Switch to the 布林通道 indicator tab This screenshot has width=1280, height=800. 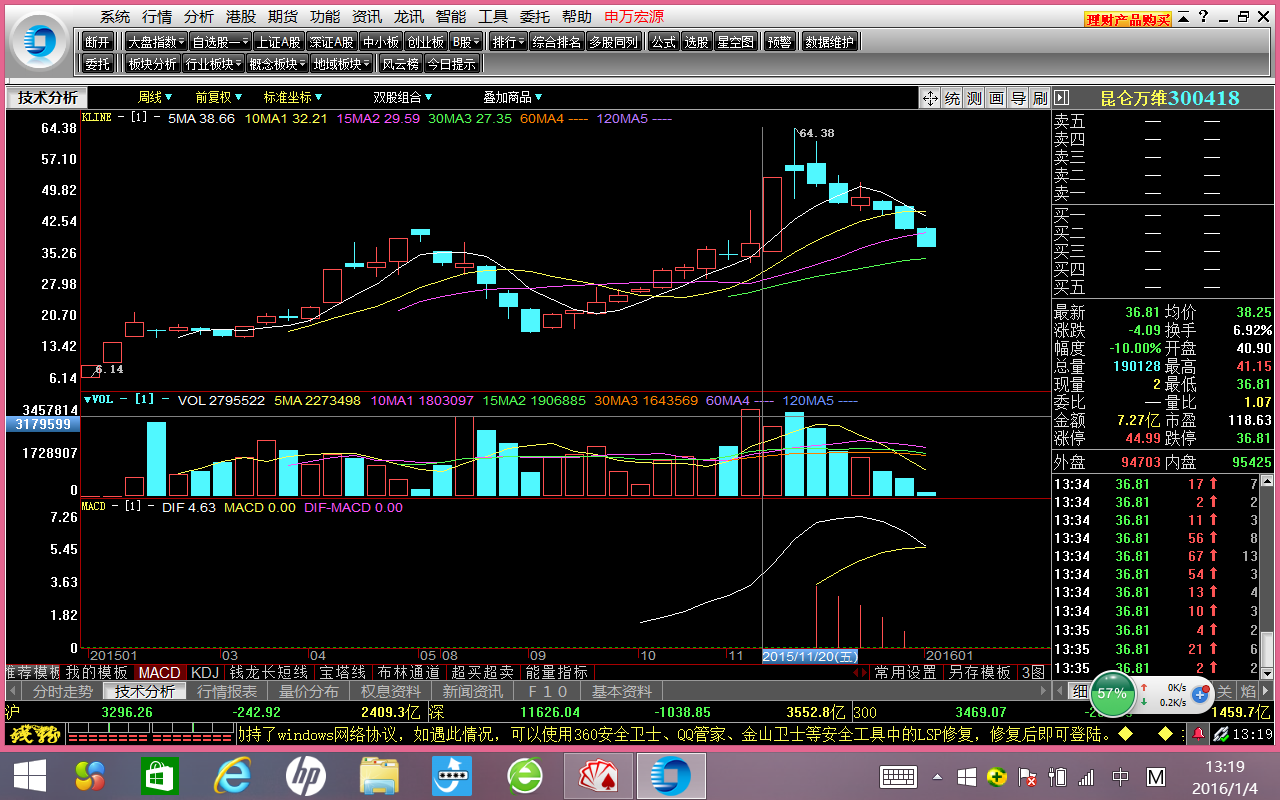click(x=409, y=673)
